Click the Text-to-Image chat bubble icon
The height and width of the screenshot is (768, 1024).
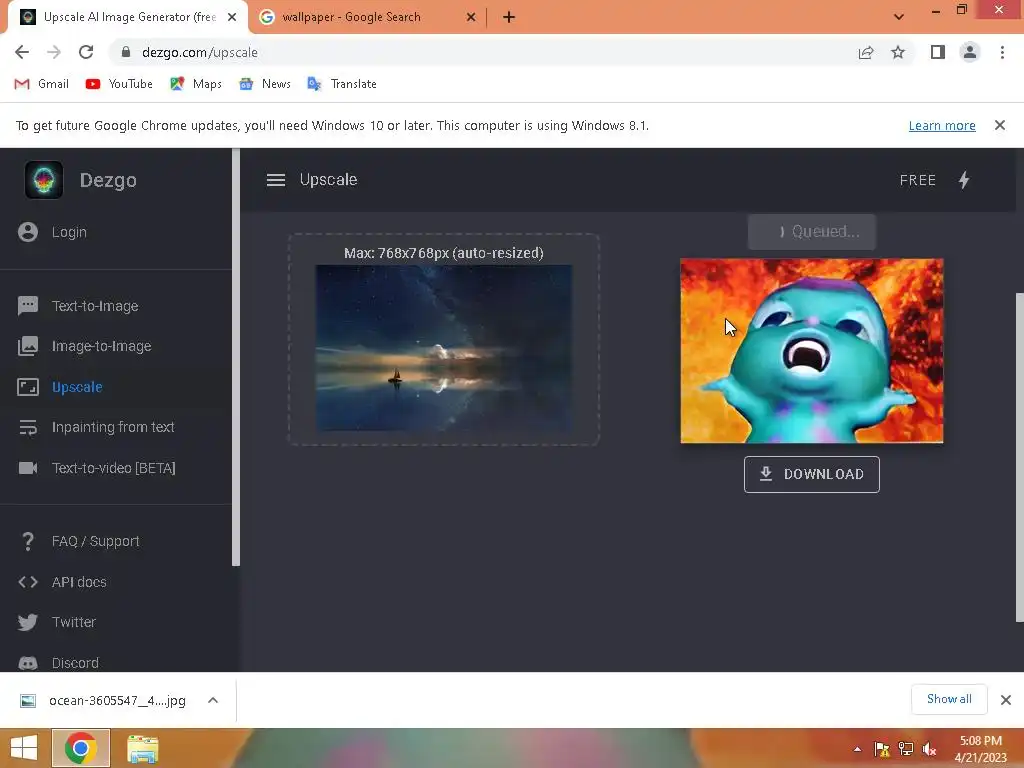(28, 306)
